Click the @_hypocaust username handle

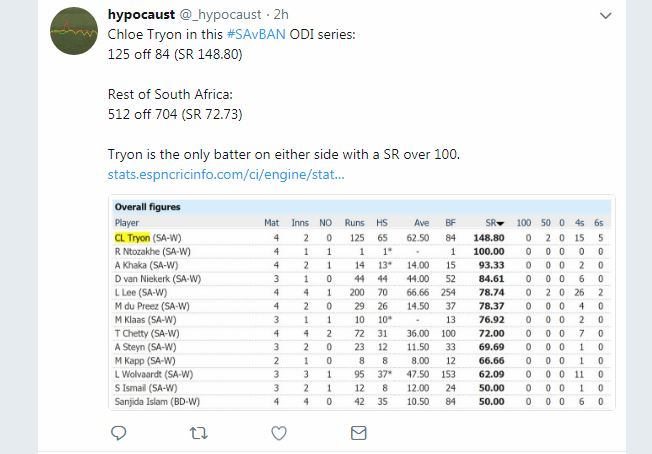[226, 16]
